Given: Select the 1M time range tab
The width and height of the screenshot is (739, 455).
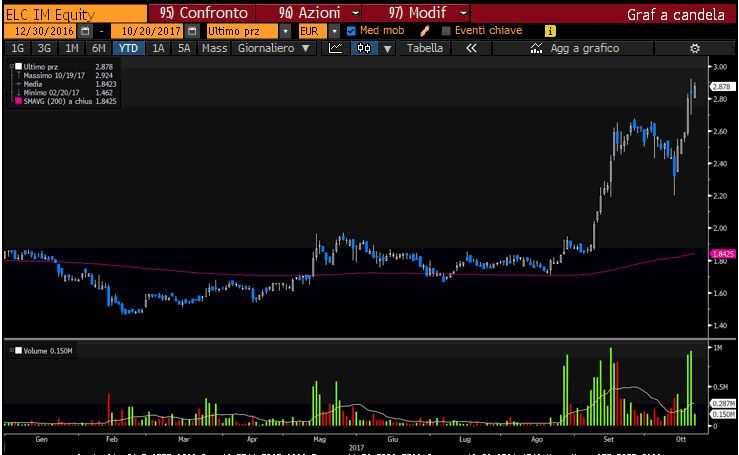Looking at the screenshot, I should click(x=72, y=48).
